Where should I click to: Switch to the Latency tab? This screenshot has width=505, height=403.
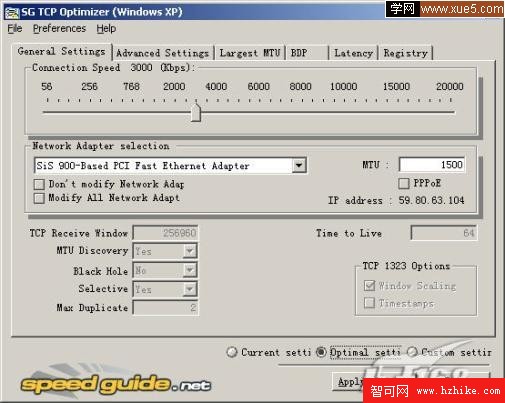[354, 53]
